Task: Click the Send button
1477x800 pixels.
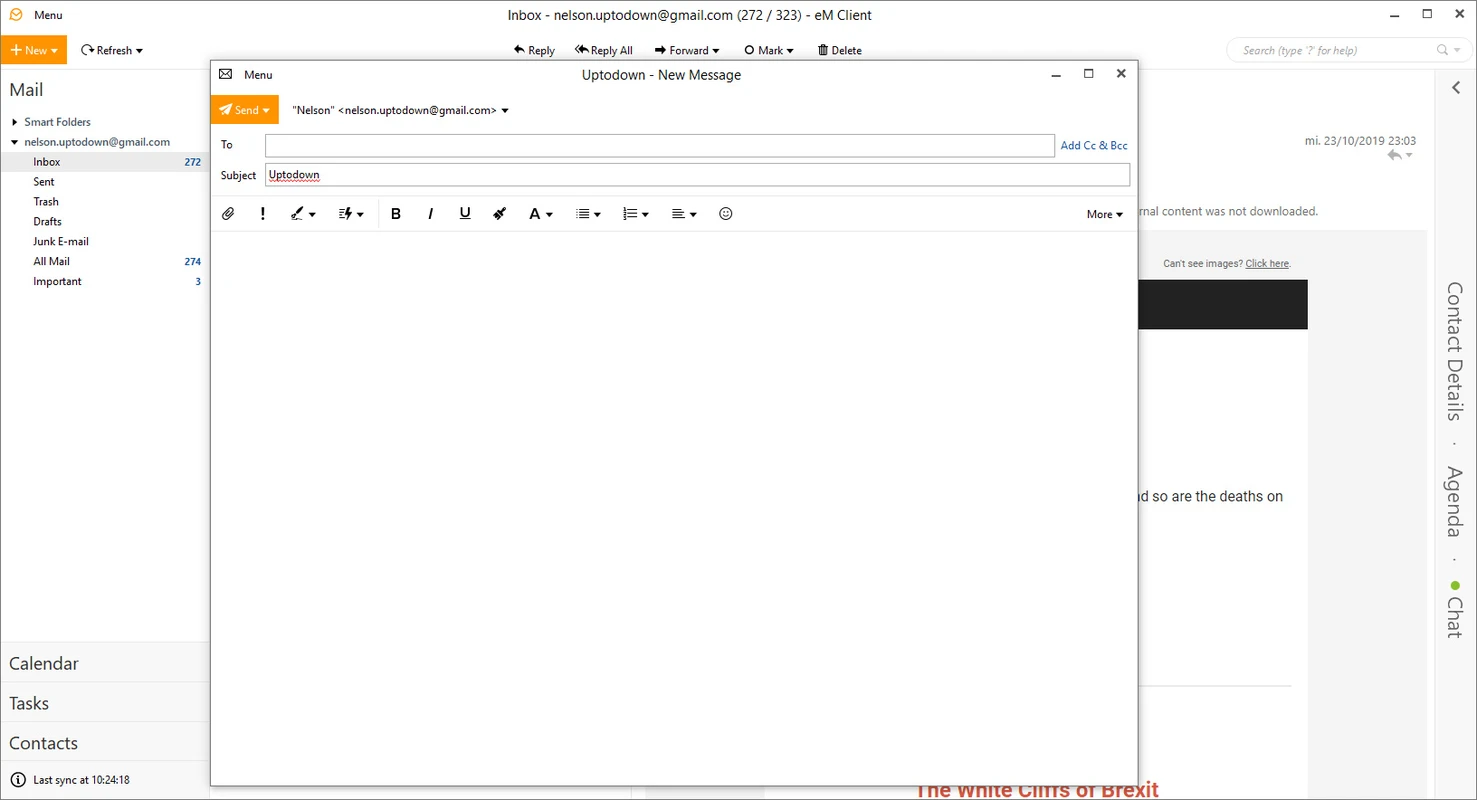Action: pos(239,110)
